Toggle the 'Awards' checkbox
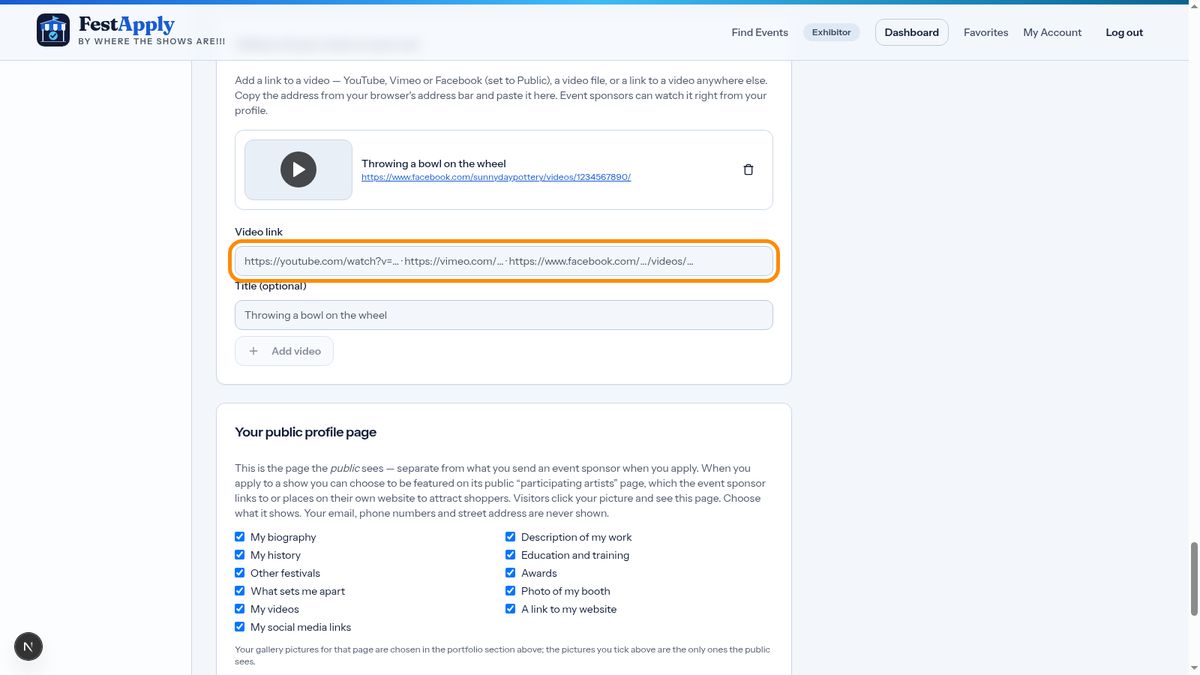 point(510,573)
